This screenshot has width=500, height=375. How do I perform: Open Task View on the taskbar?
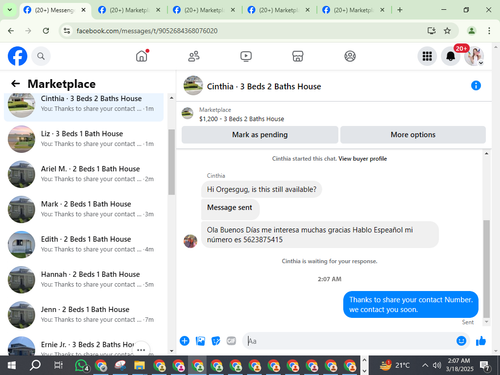coord(58,365)
